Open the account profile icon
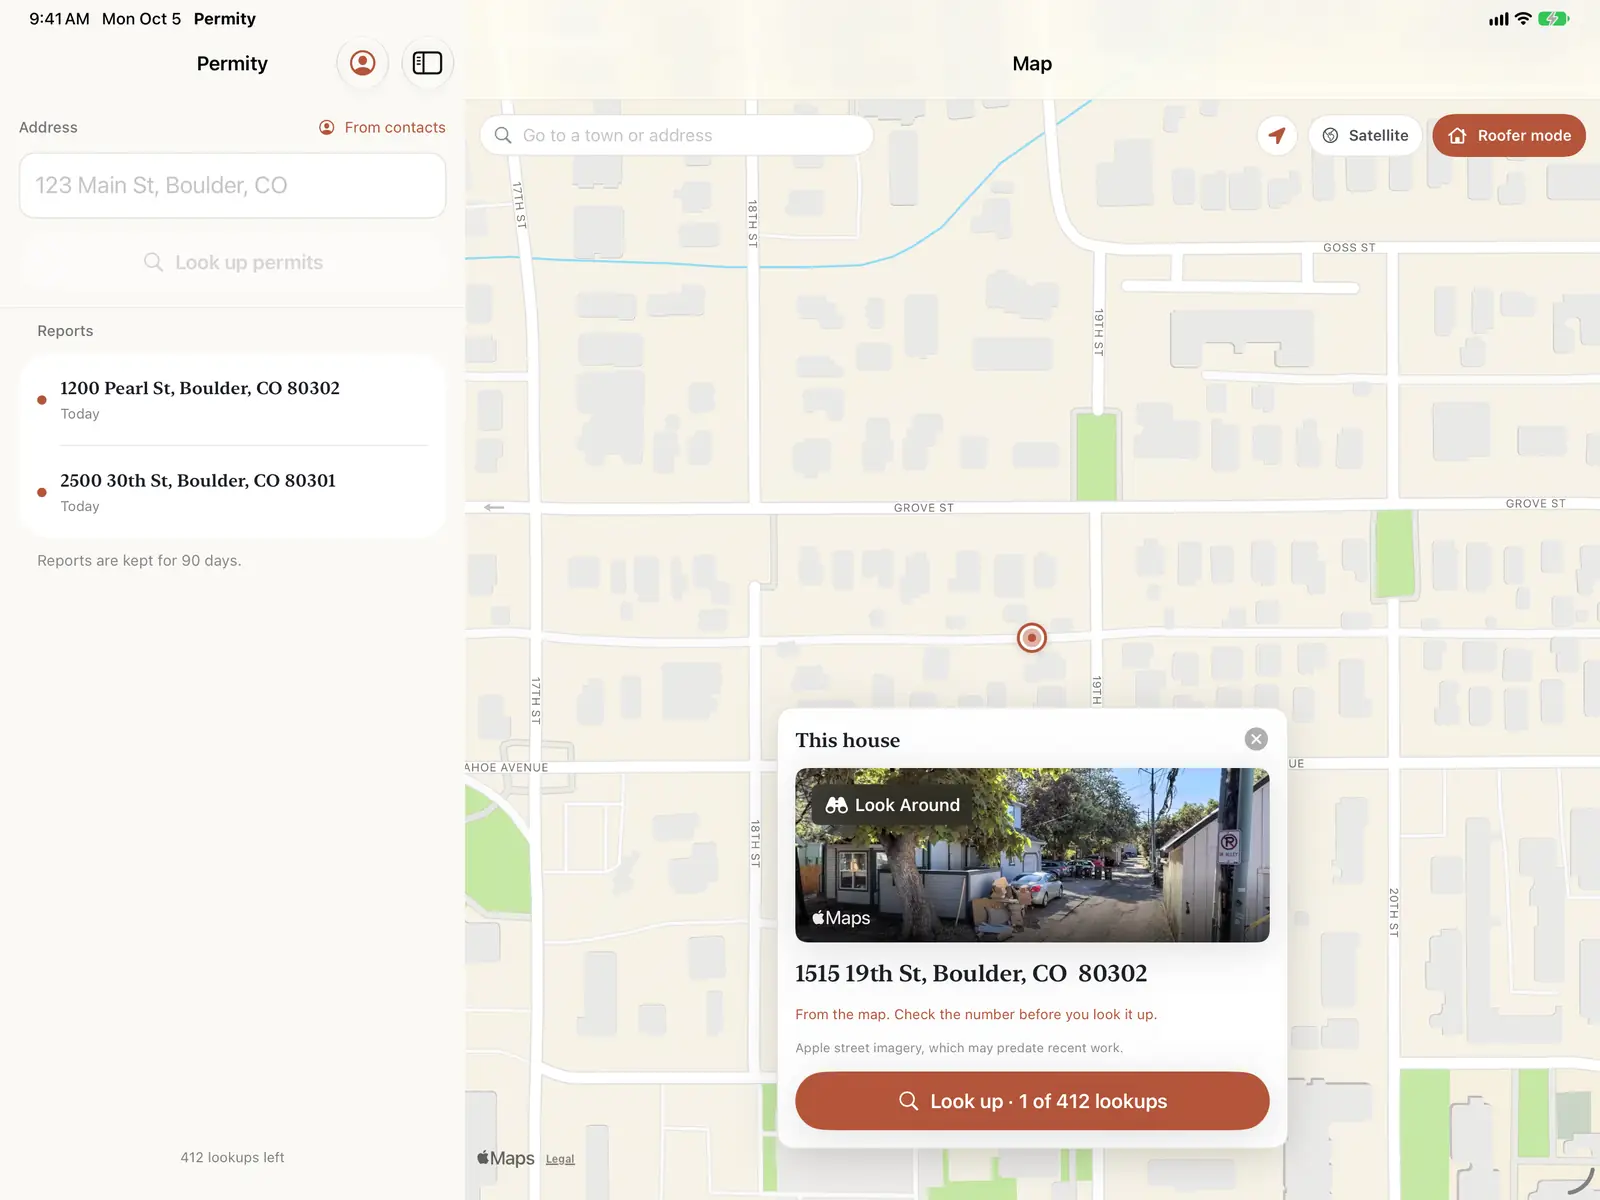Viewport: 1600px width, 1200px height. [x=362, y=63]
